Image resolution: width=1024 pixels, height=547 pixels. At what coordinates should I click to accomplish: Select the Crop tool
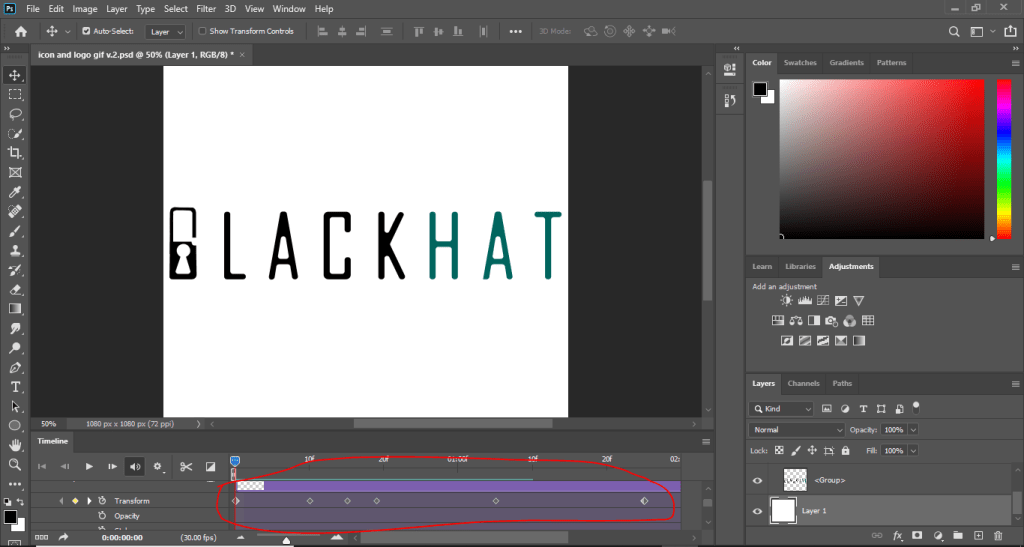(15, 153)
